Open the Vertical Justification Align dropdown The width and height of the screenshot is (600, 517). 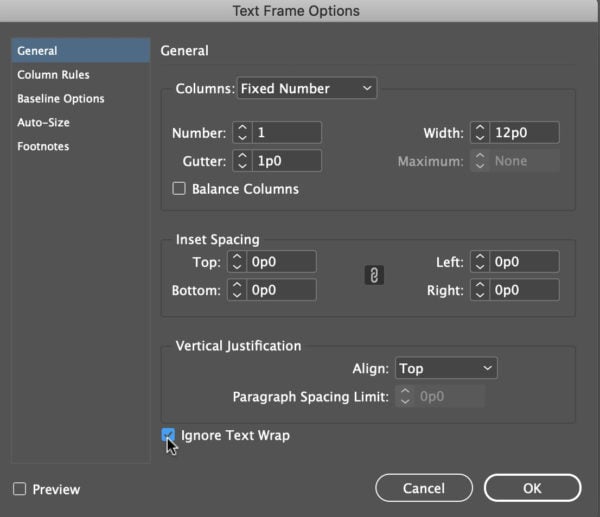(x=446, y=368)
